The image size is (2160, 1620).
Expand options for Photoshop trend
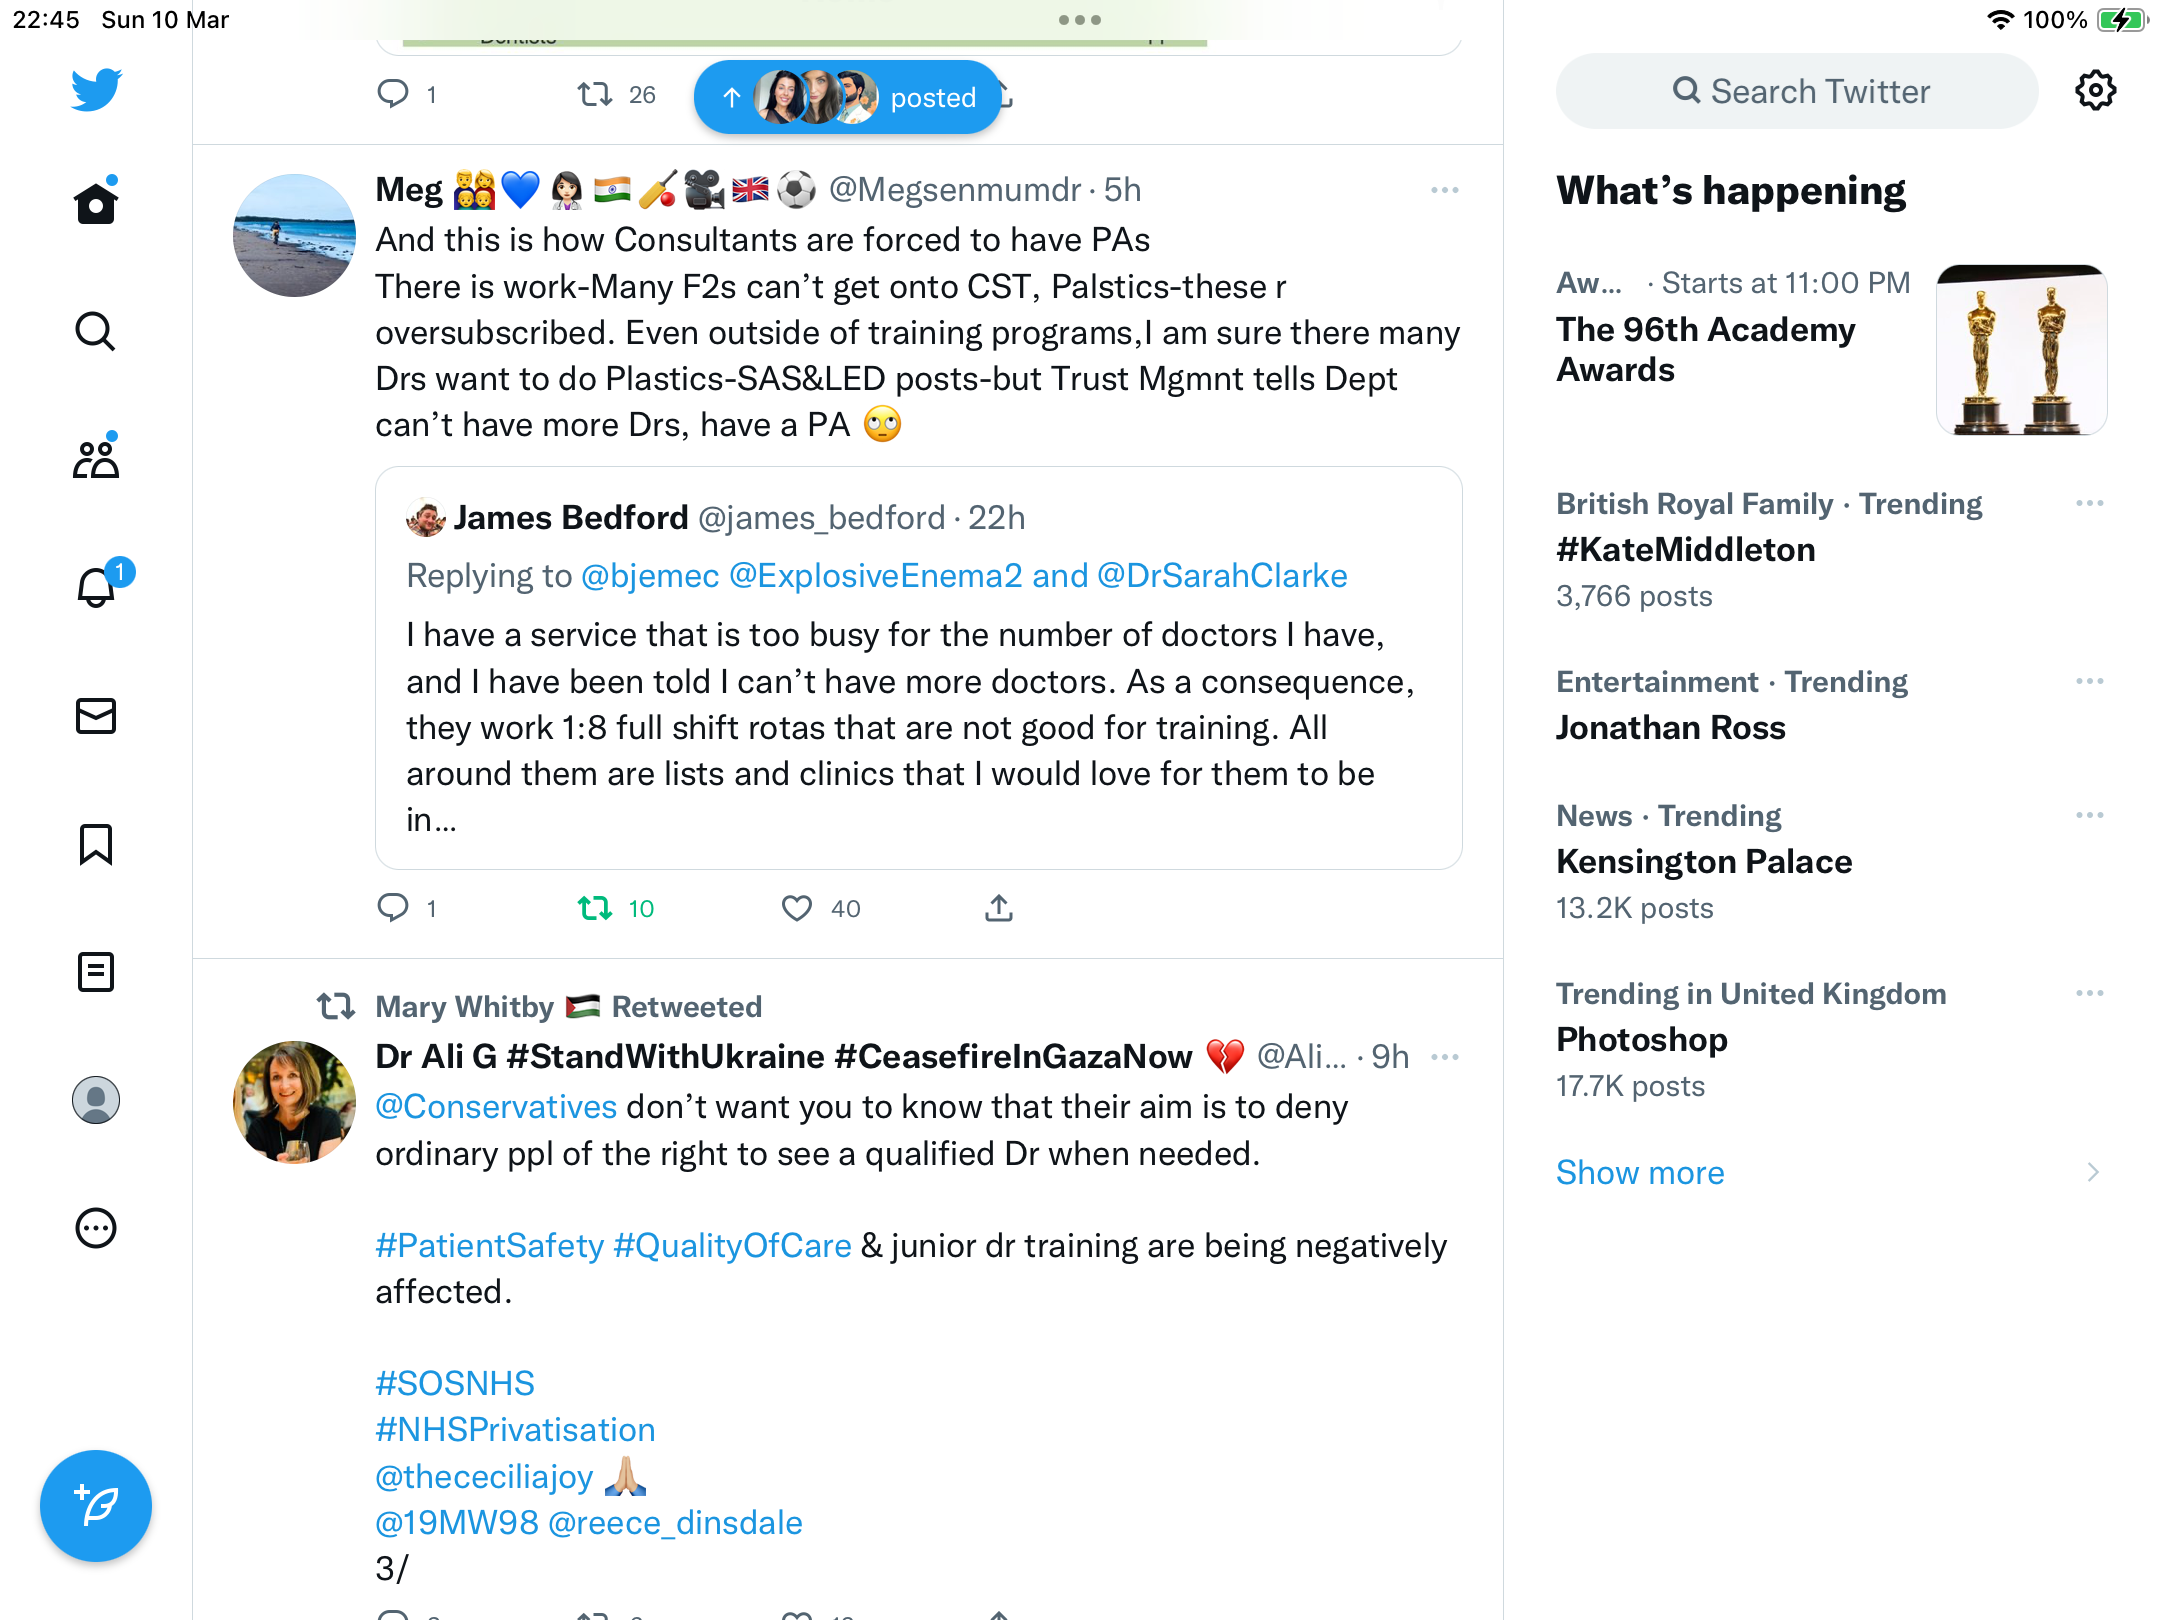click(x=2090, y=993)
